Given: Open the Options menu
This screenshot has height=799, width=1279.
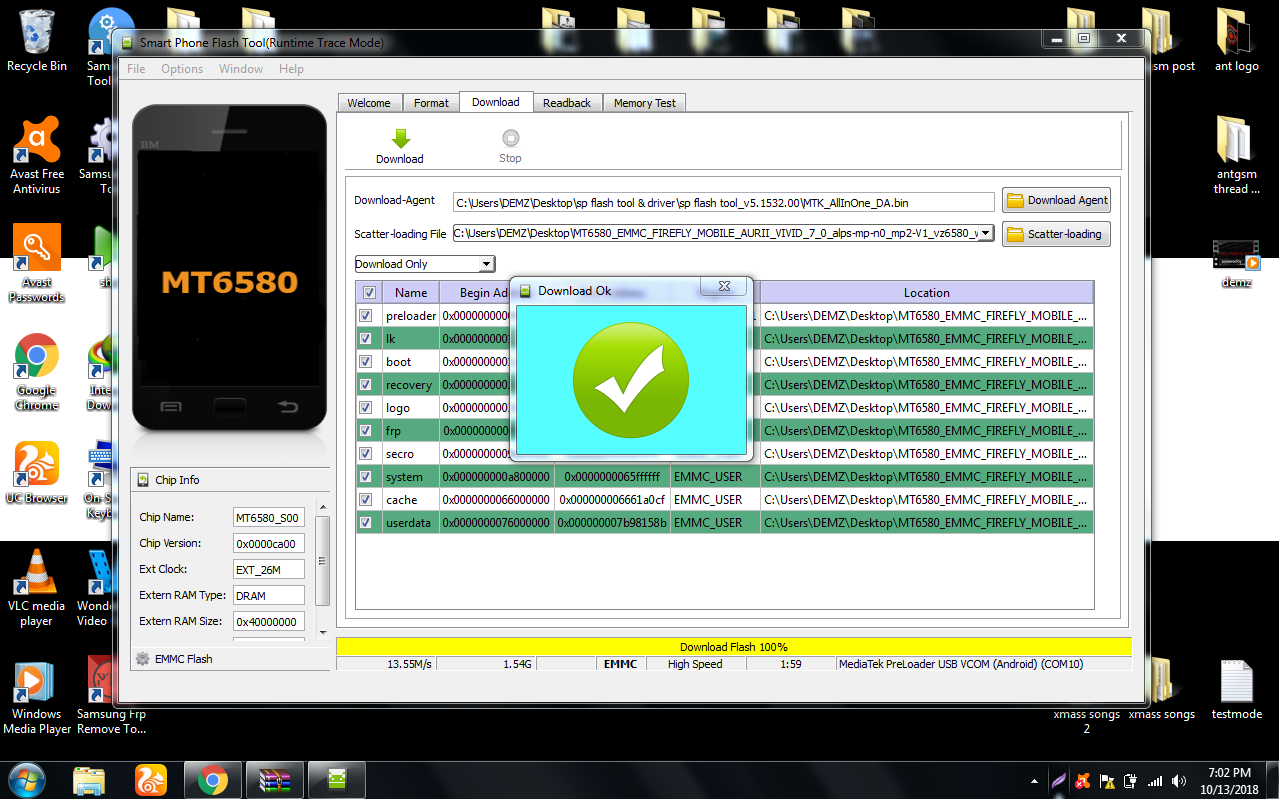Looking at the screenshot, I should click(182, 69).
